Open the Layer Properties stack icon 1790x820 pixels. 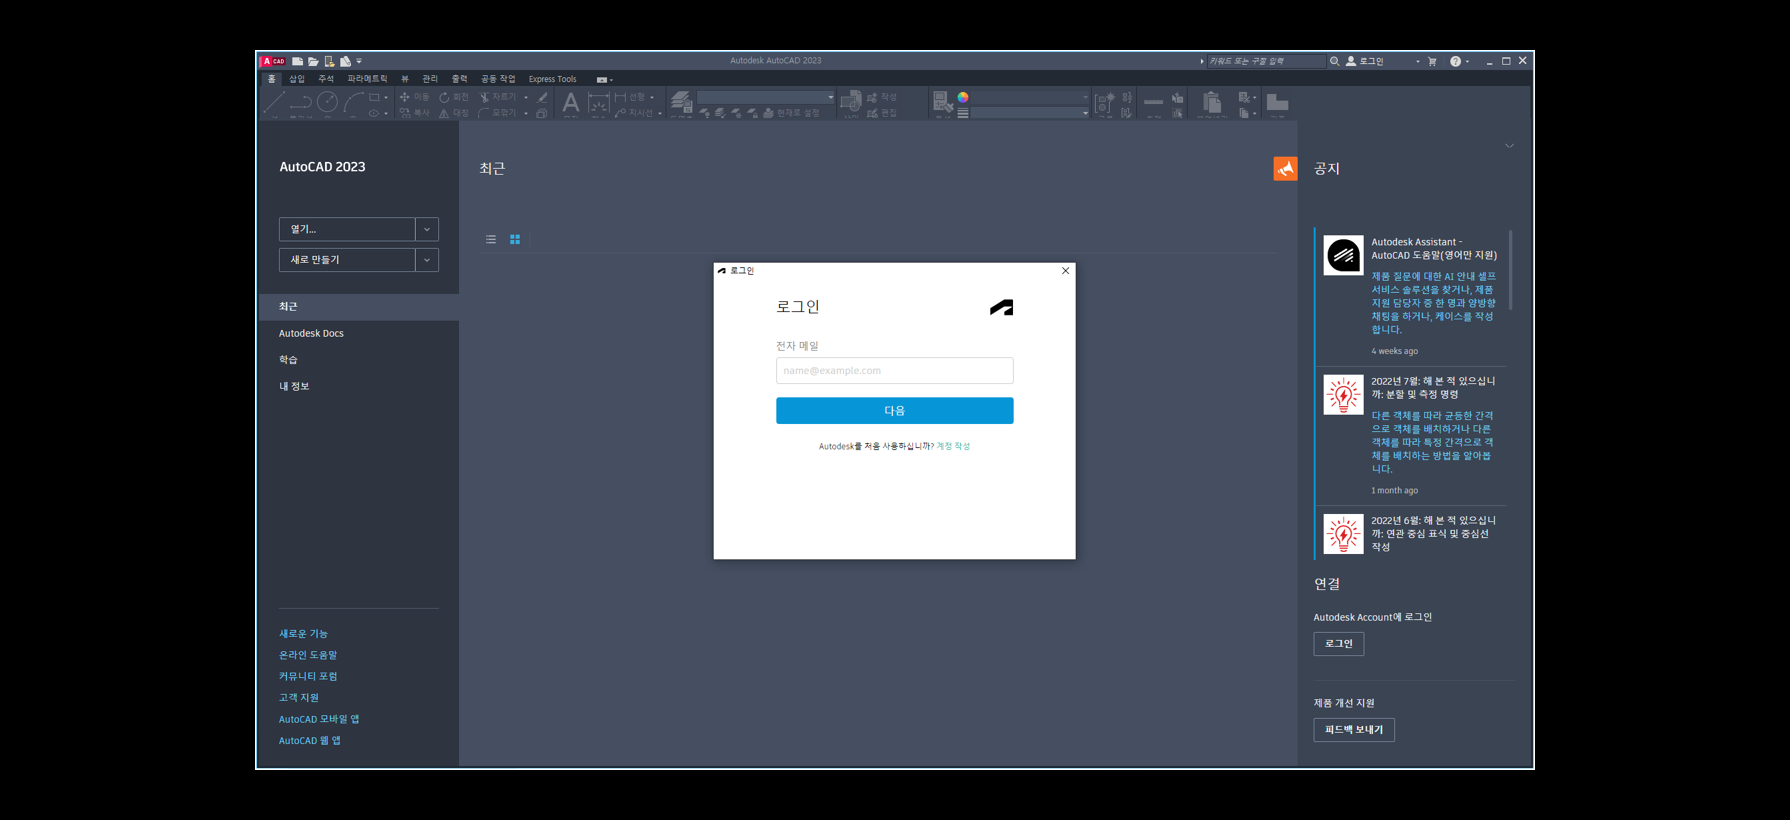coord(681,102)
